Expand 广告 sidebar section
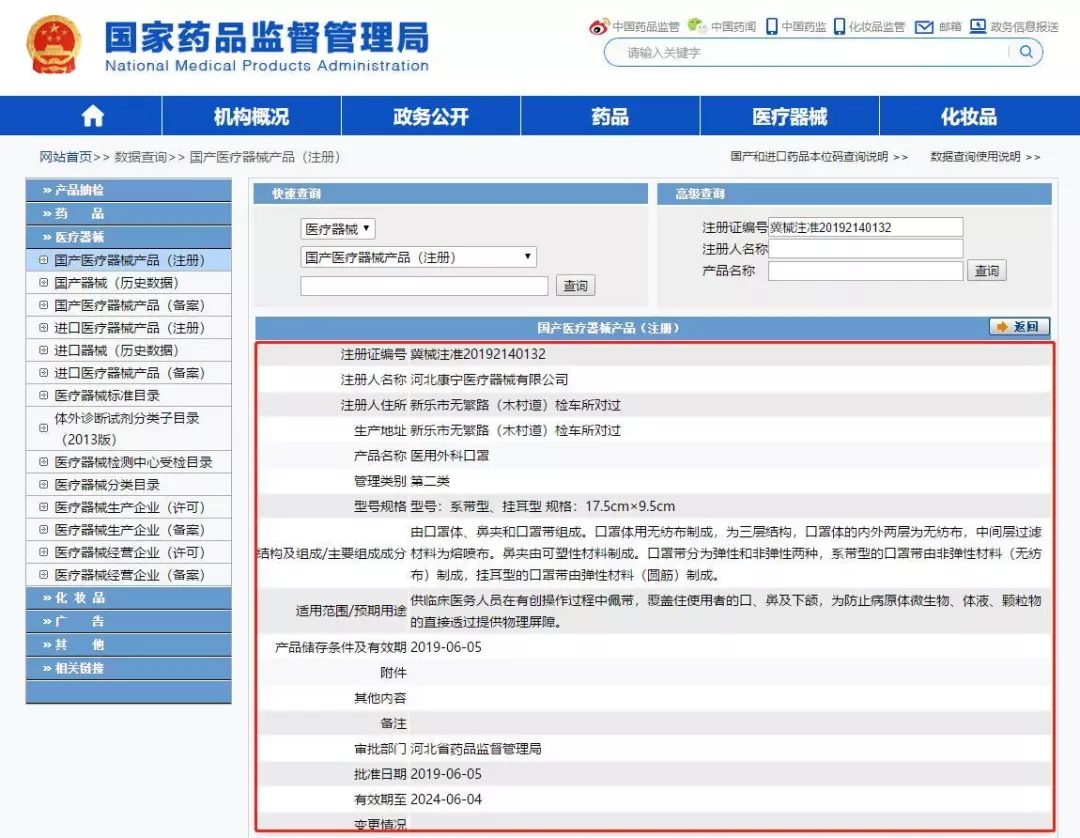Image resolution: width=1080 pixels, height=838 pixels. [x=128, y=621]
